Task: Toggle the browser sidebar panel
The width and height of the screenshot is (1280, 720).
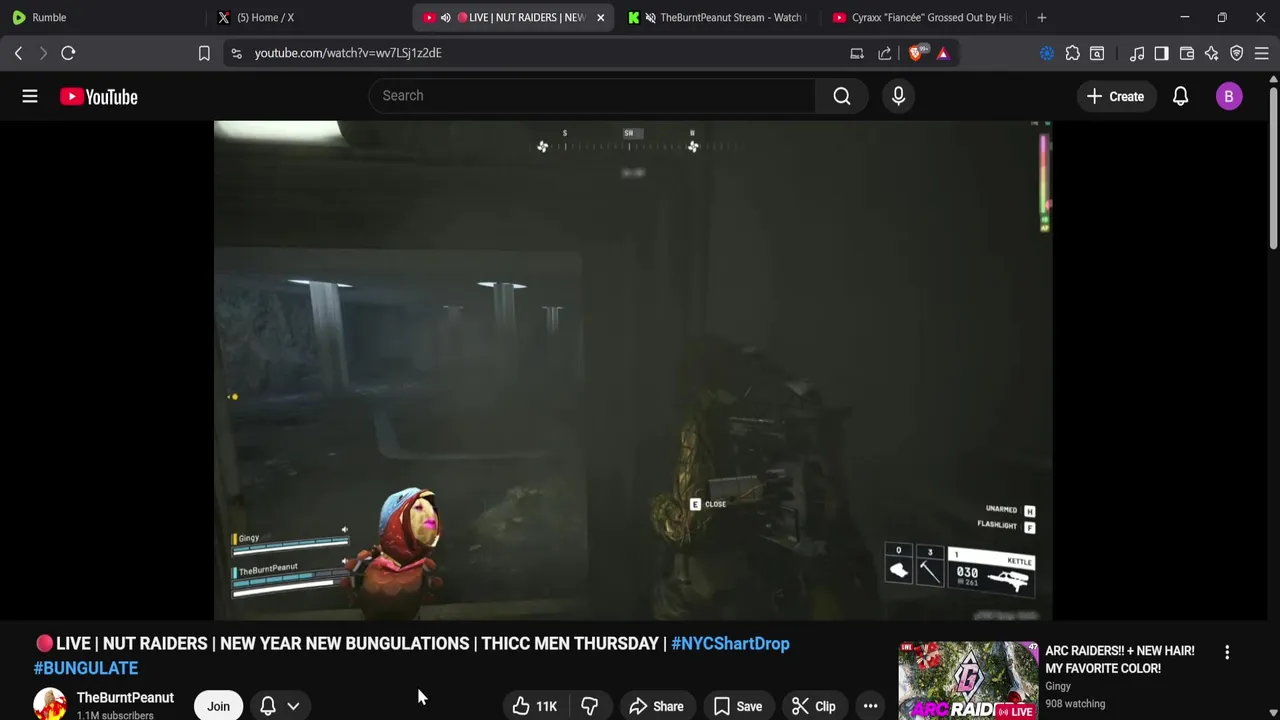Action: pyautogui.click(x=1161, y=53)
